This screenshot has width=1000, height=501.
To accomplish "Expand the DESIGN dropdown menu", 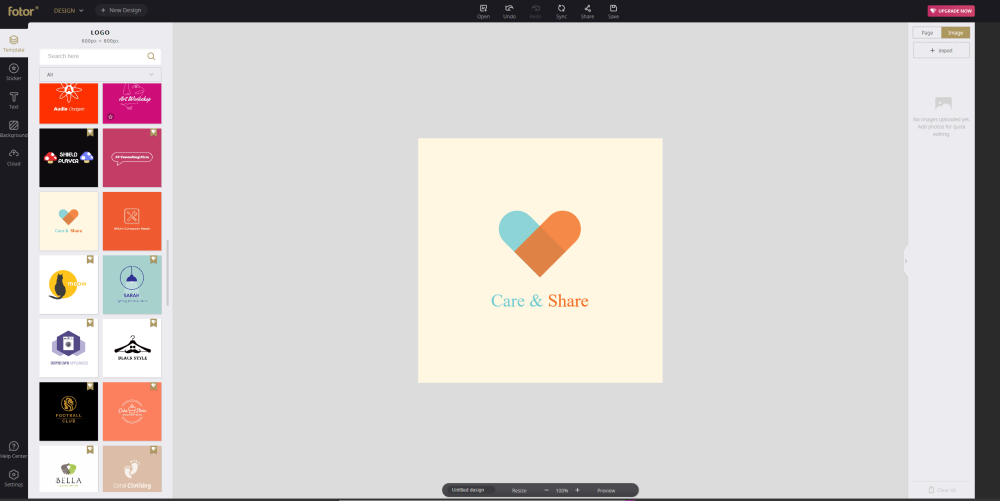I will point(68,10).
